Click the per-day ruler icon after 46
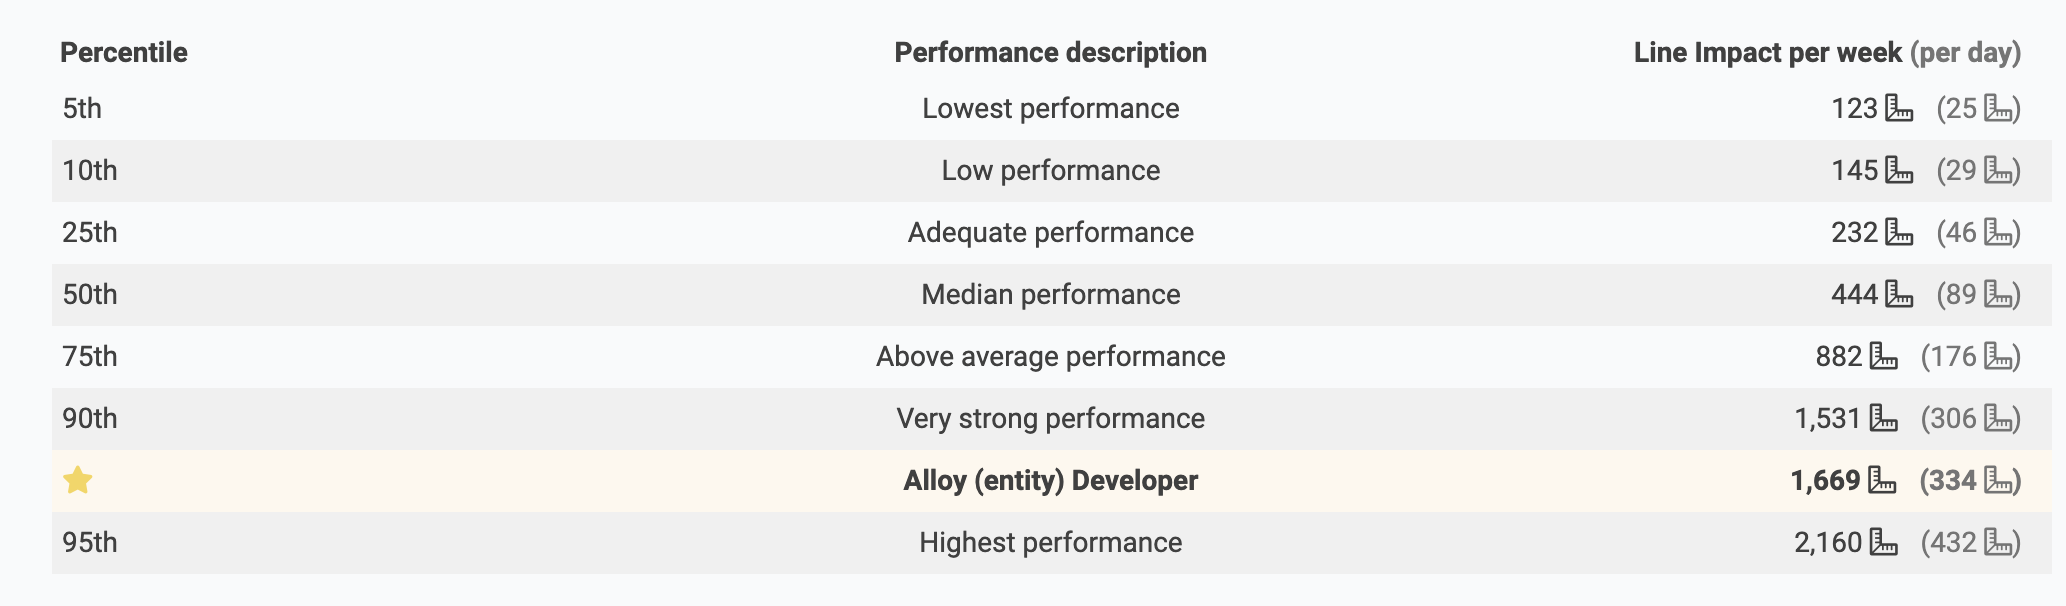 1998,232
